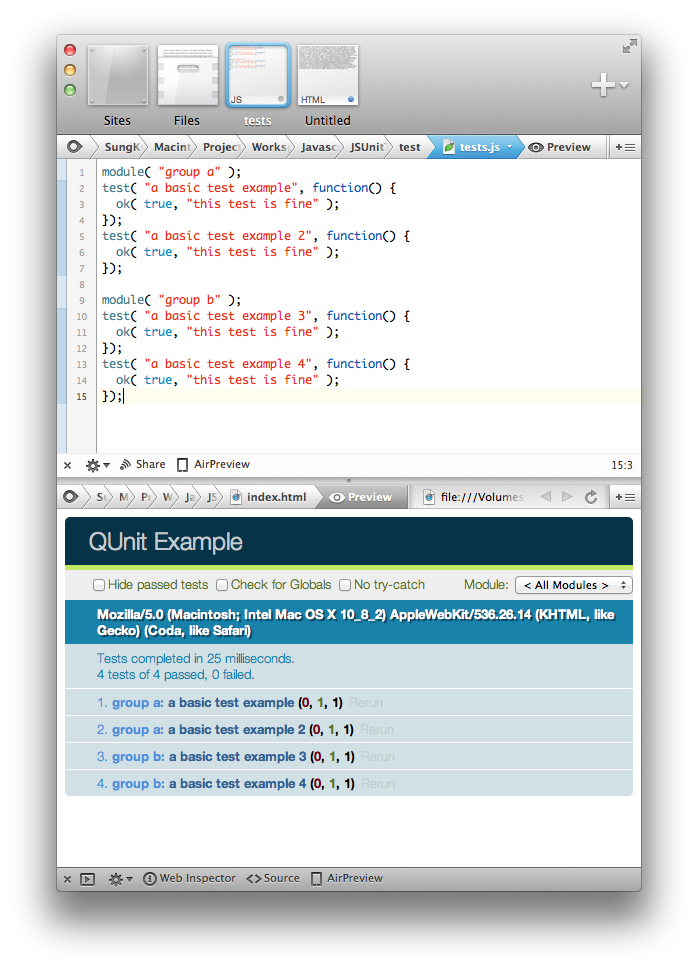Enable Hide passed tests checkbox
Image resolution: width=698 pixels, height=970 pixels.
tap(98, 585)
